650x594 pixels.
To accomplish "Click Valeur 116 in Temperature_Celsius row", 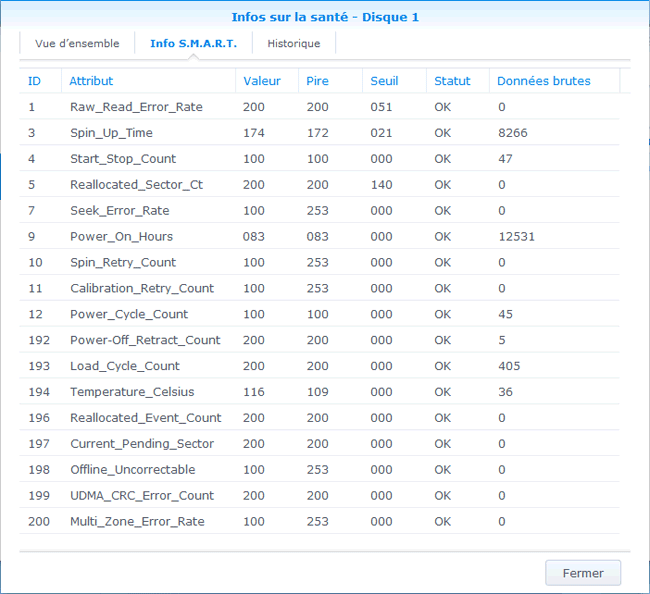I will (254, 392).
